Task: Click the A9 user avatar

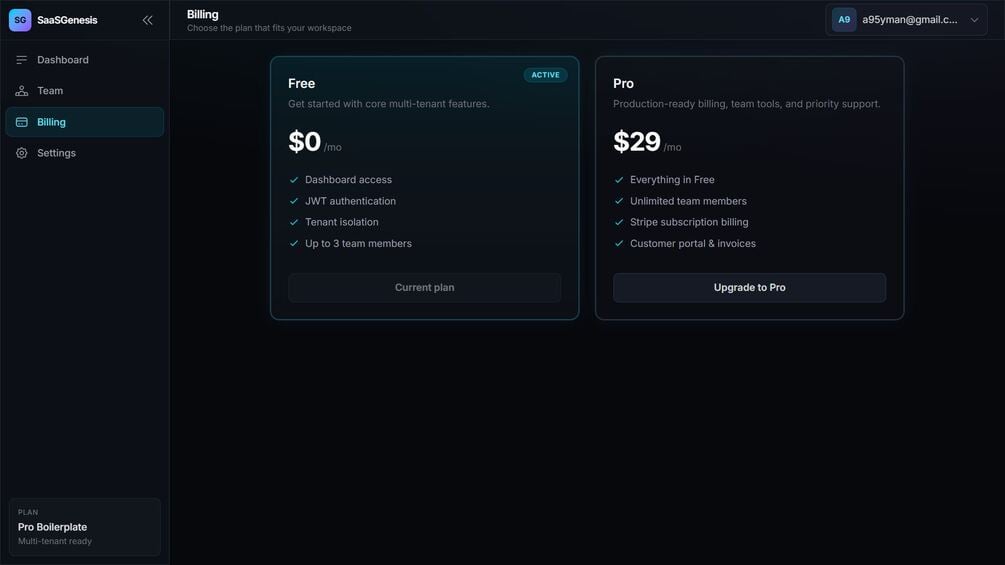Action: click(x=843, y=20)
